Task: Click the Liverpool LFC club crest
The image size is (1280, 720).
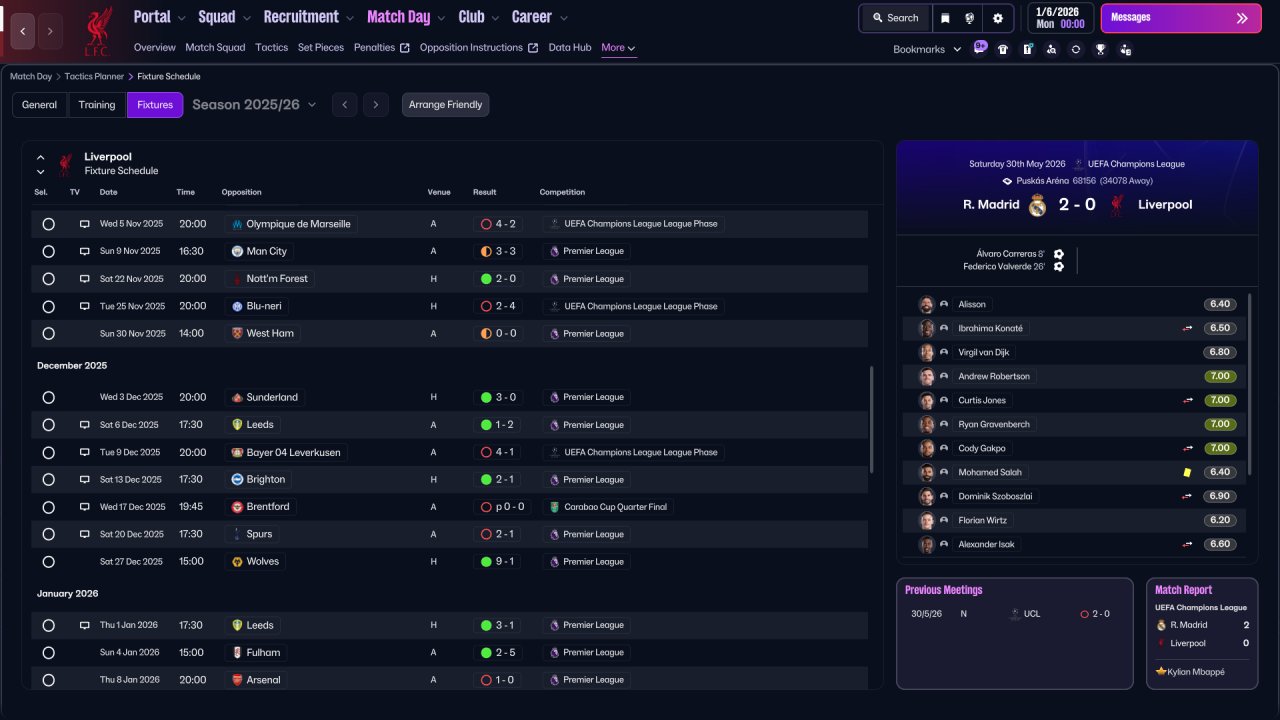Action: tap(97, 31)
